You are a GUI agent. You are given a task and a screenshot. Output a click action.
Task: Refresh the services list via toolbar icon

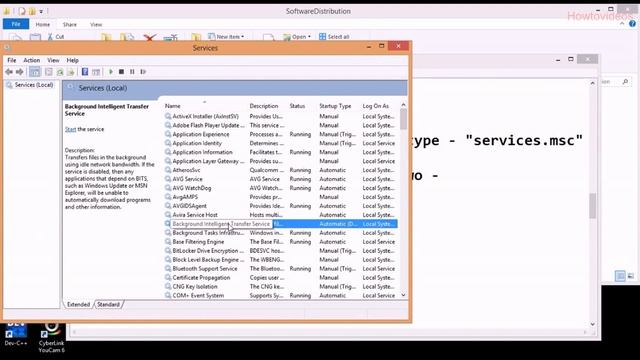60,72
